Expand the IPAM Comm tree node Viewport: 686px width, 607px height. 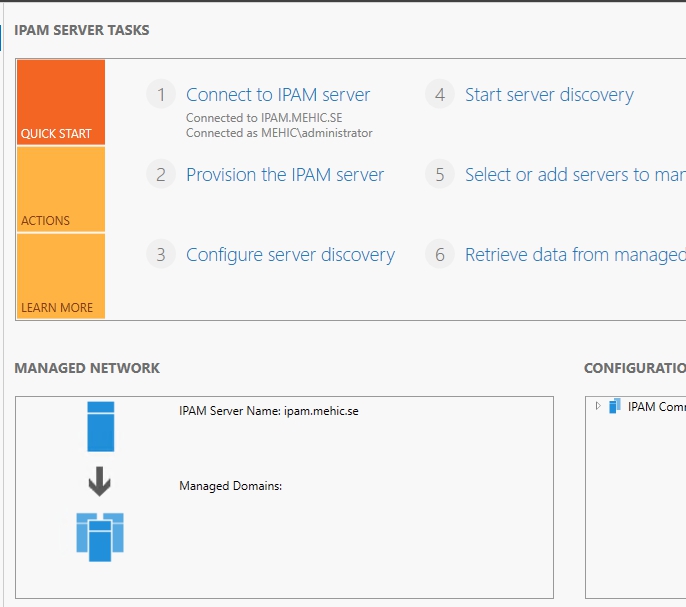pos(598,406)
